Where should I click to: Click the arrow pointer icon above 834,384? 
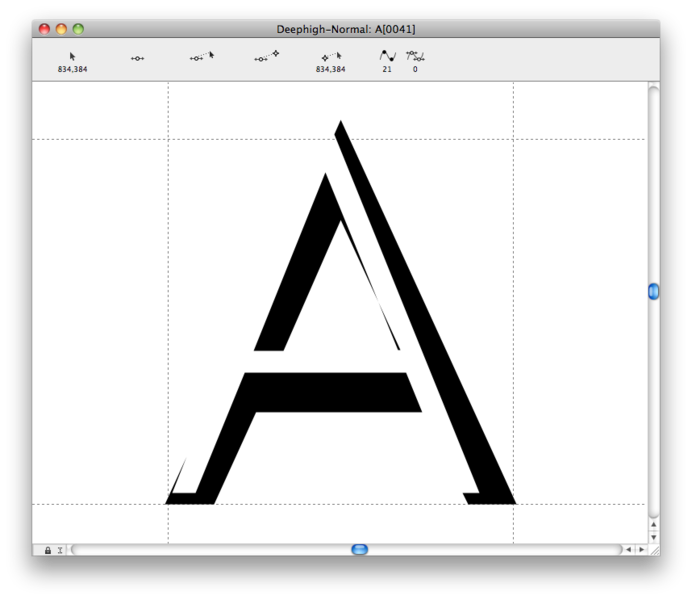[73, 57]
